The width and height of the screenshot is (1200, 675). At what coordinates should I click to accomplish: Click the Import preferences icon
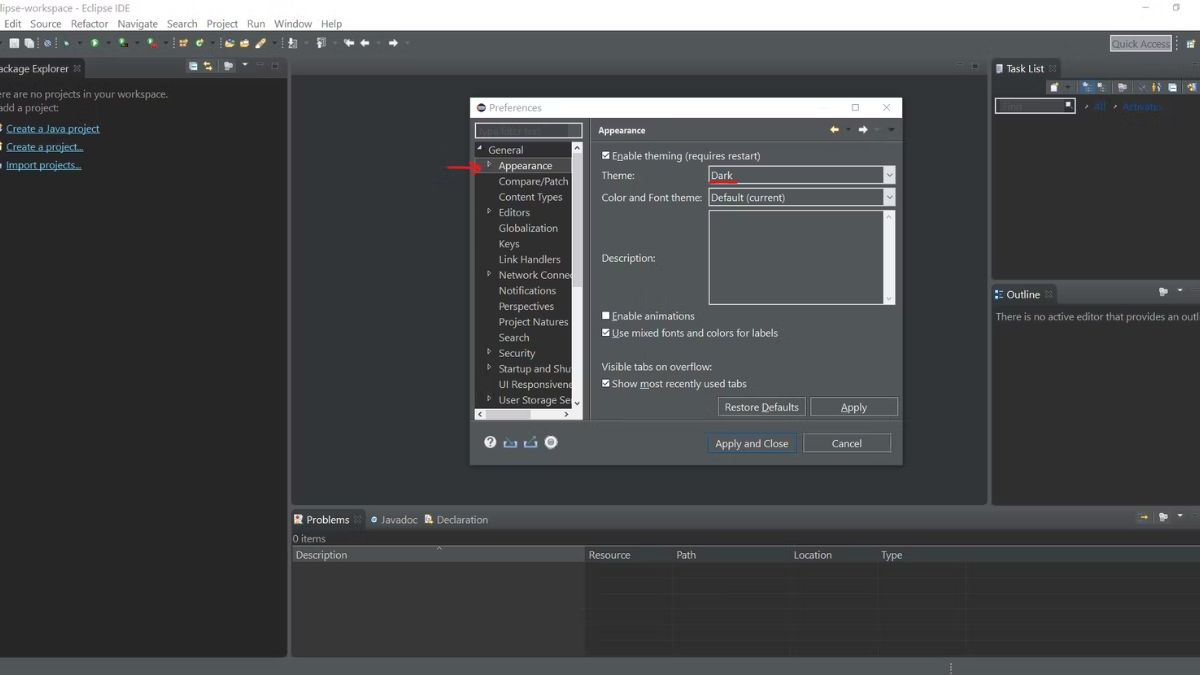point(510,442)
